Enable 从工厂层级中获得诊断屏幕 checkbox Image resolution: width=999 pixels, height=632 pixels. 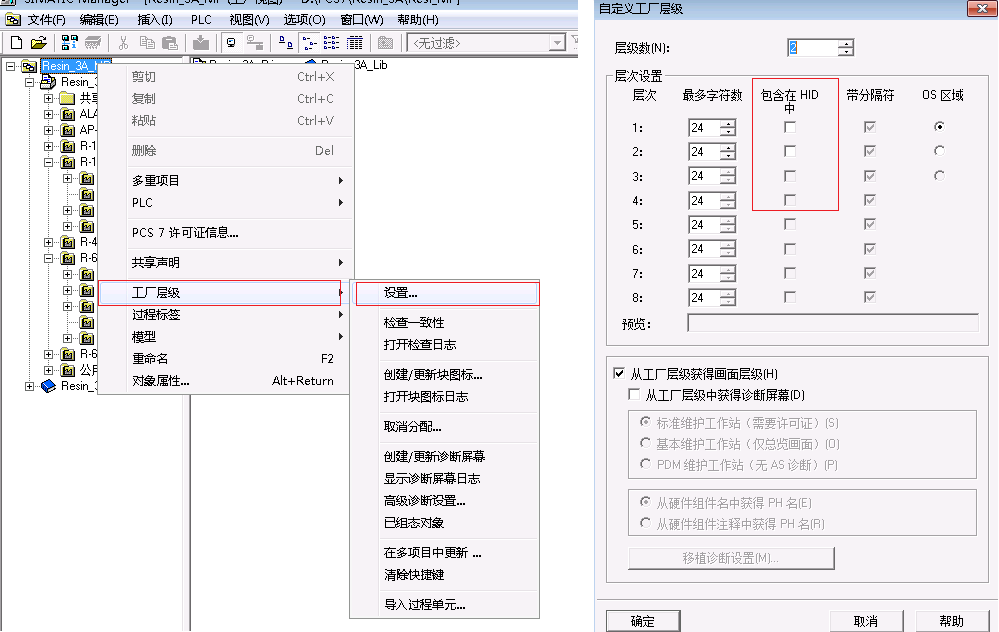[x=635, y=395]
